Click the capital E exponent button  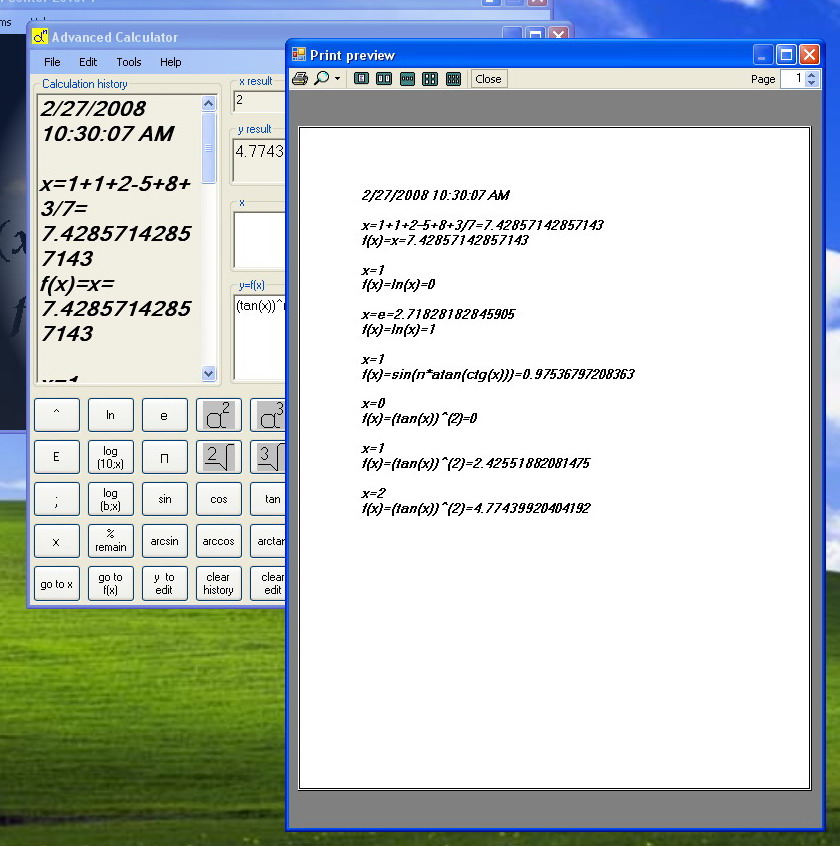pos(57,457)
